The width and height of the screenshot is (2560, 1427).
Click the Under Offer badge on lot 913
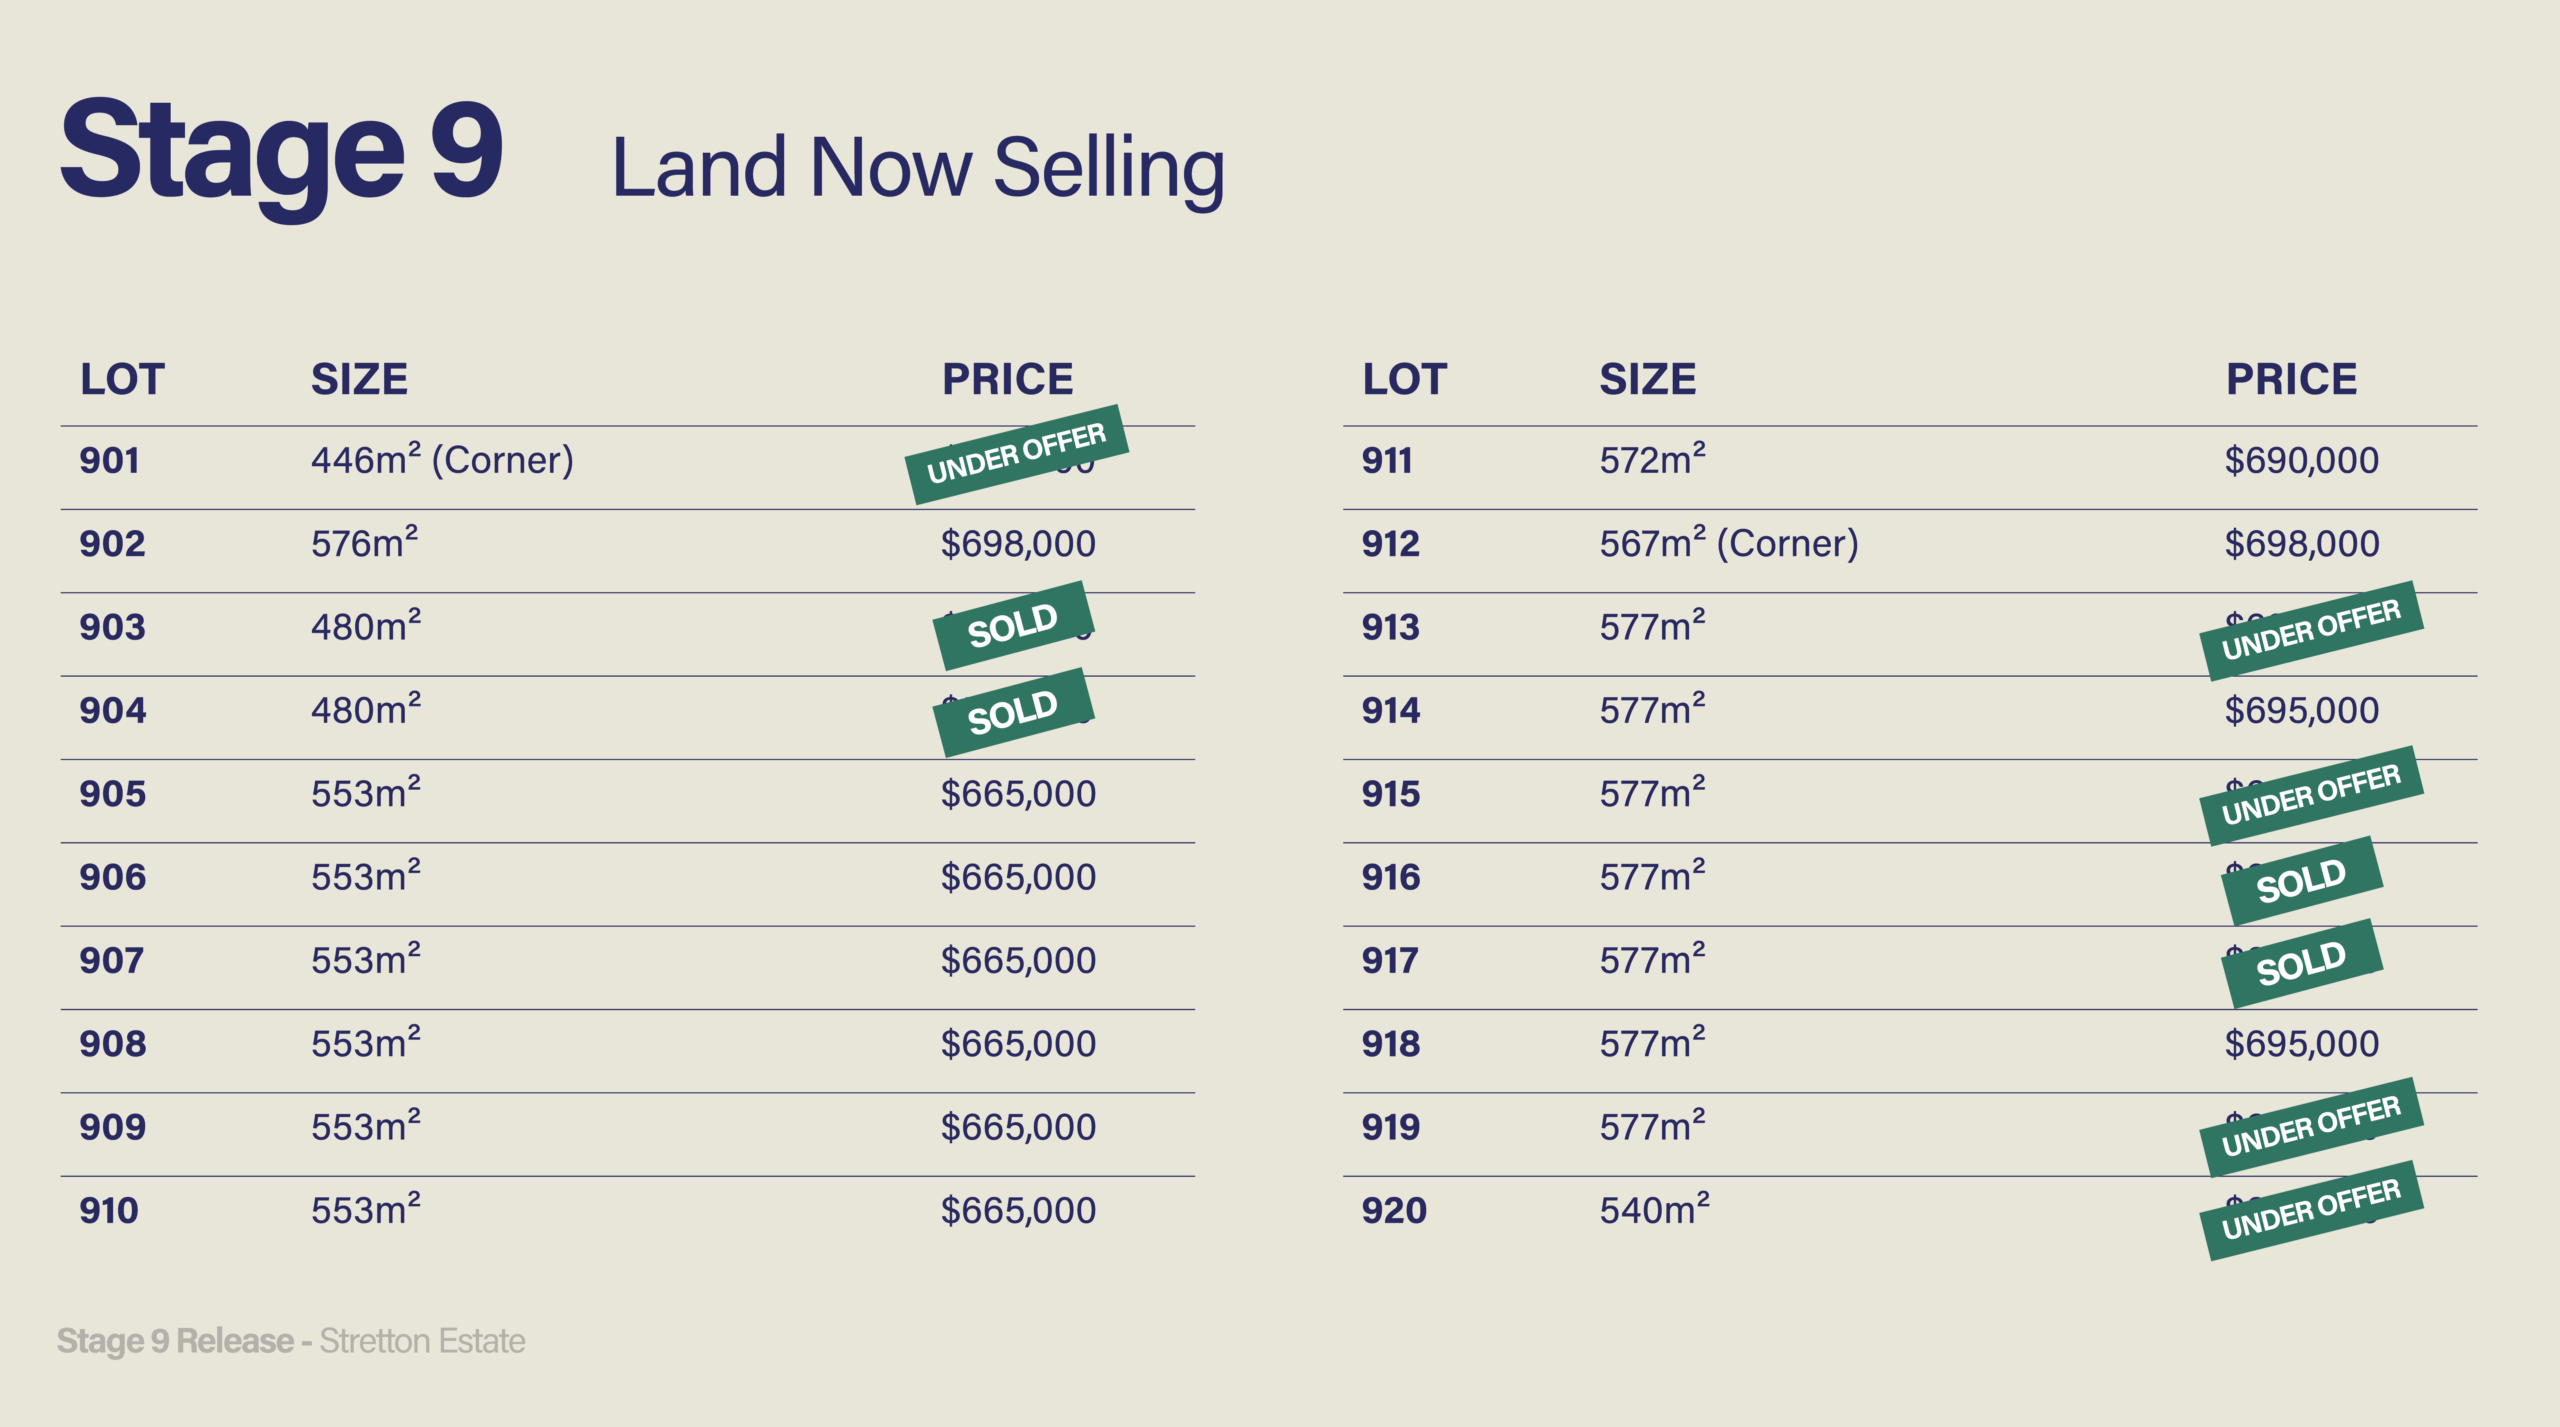pyautogui.click(x=2311, y=630)
